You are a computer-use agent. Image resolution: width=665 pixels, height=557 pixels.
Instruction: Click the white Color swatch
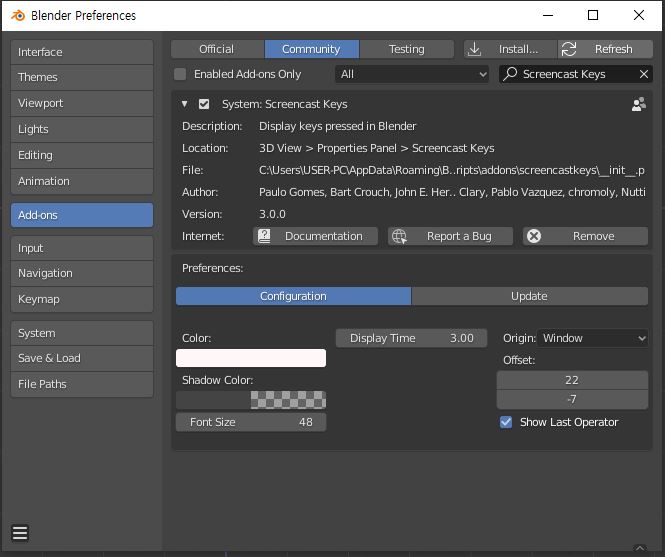coord(251,358)
